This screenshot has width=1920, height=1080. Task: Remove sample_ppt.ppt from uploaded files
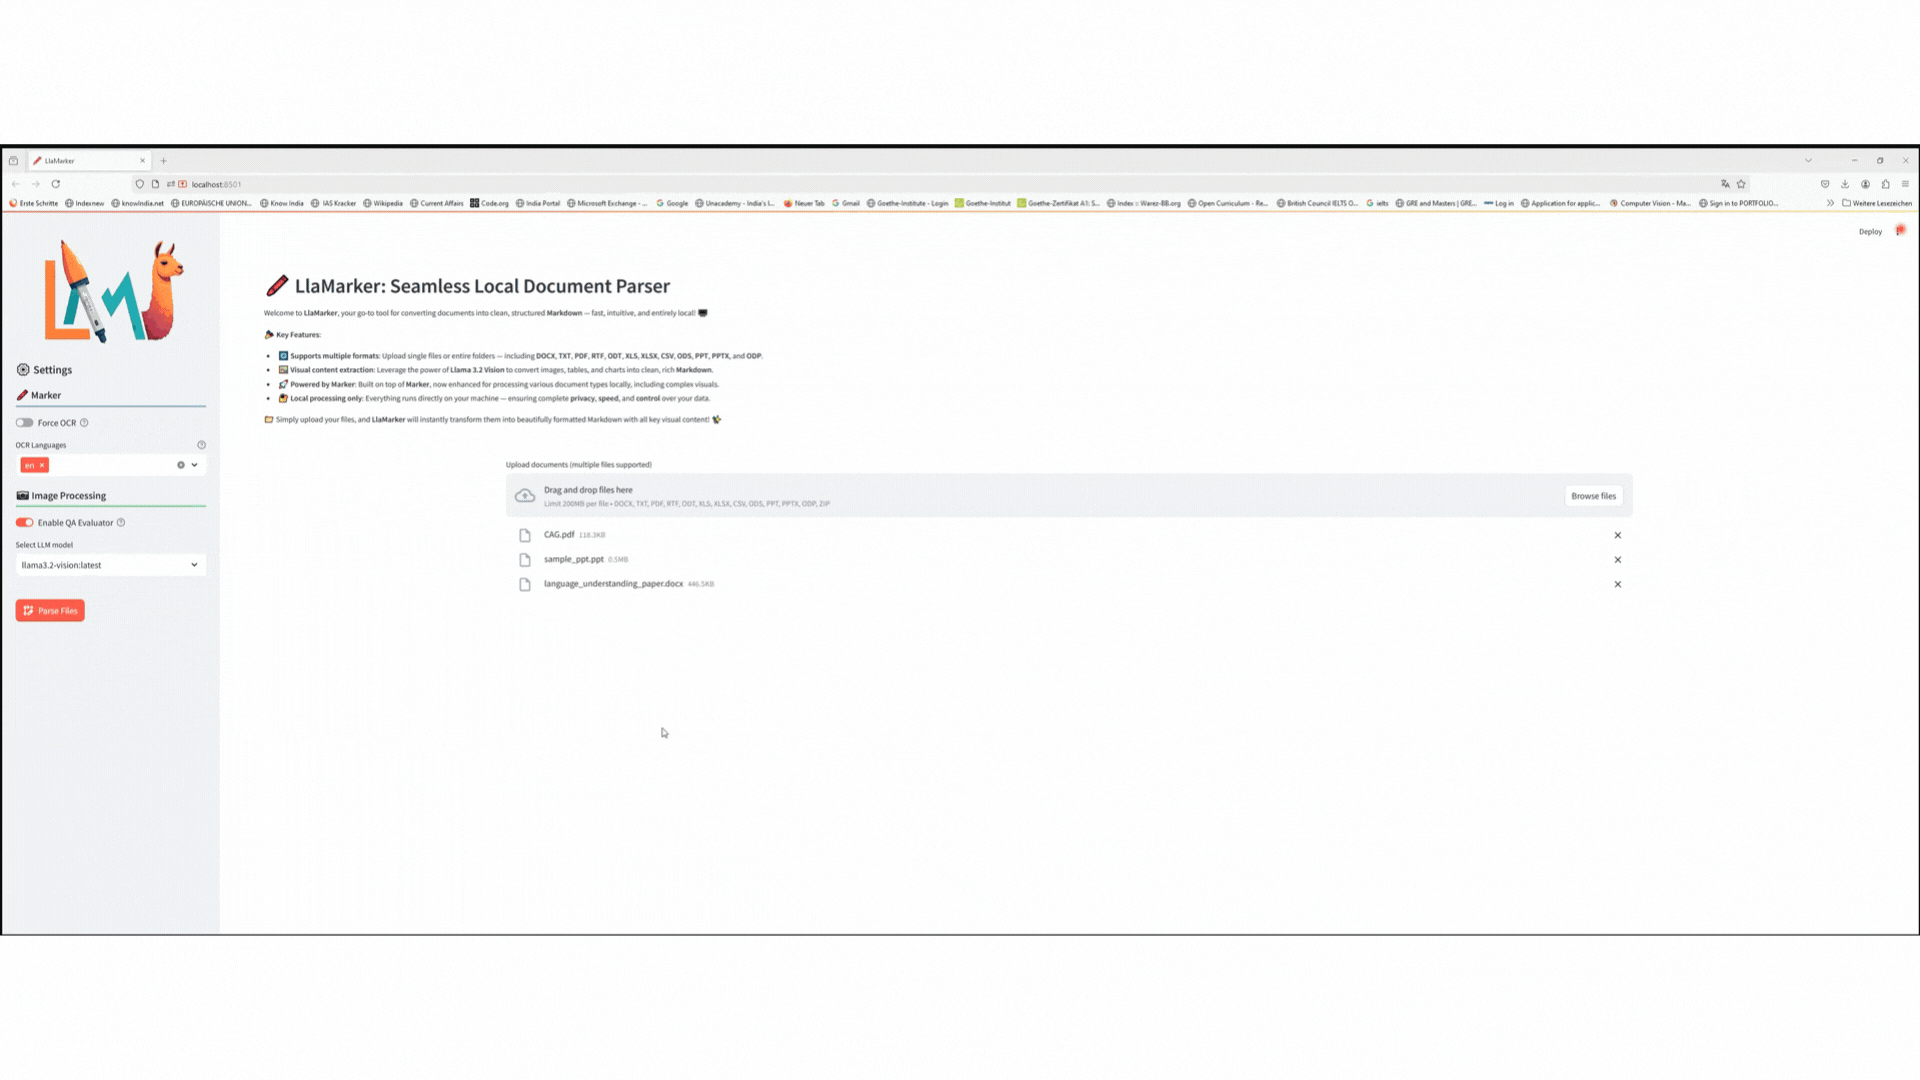pyautogui.click(x=1617, y=560)
